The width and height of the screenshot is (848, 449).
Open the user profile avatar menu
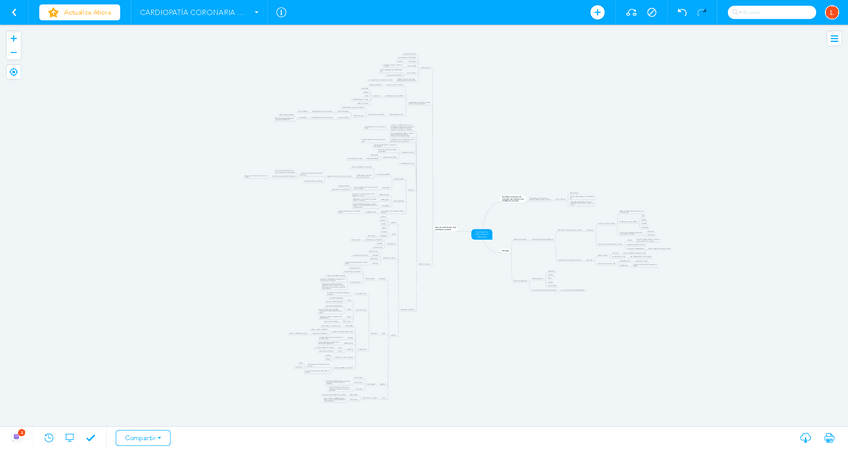click(831, 12)
